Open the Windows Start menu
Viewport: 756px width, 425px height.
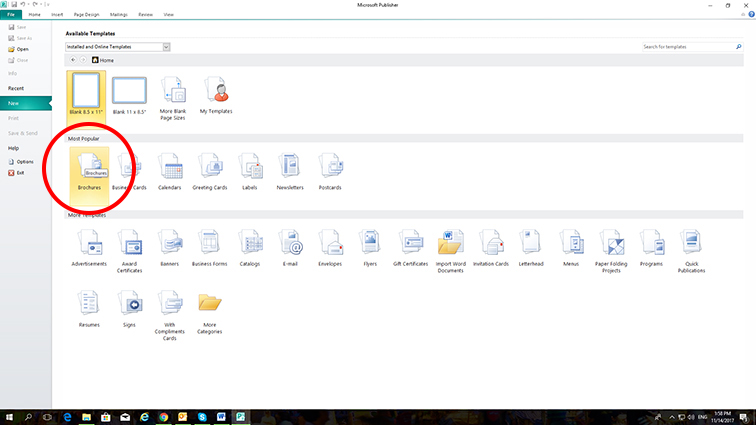point(9,417)
